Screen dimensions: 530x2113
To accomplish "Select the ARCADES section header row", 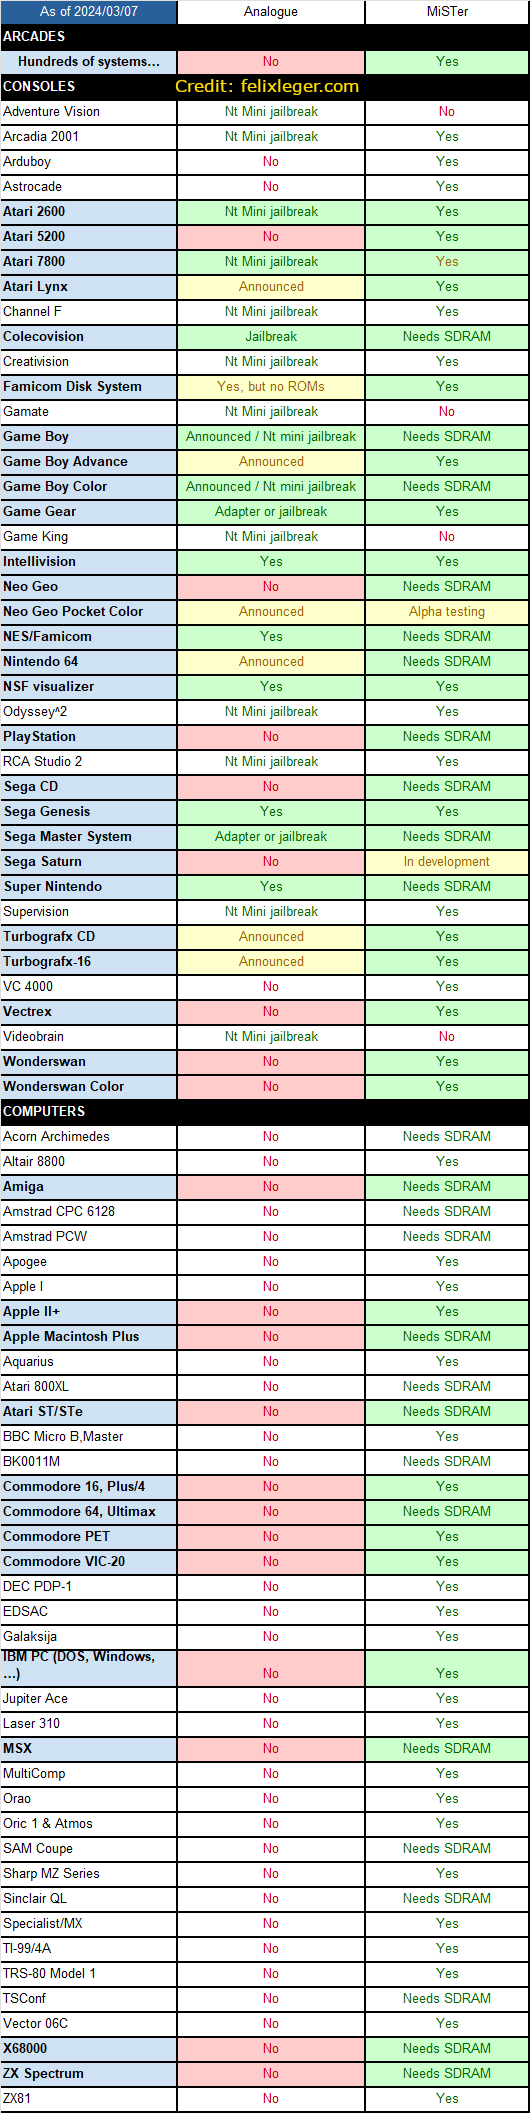I will 265,36.
